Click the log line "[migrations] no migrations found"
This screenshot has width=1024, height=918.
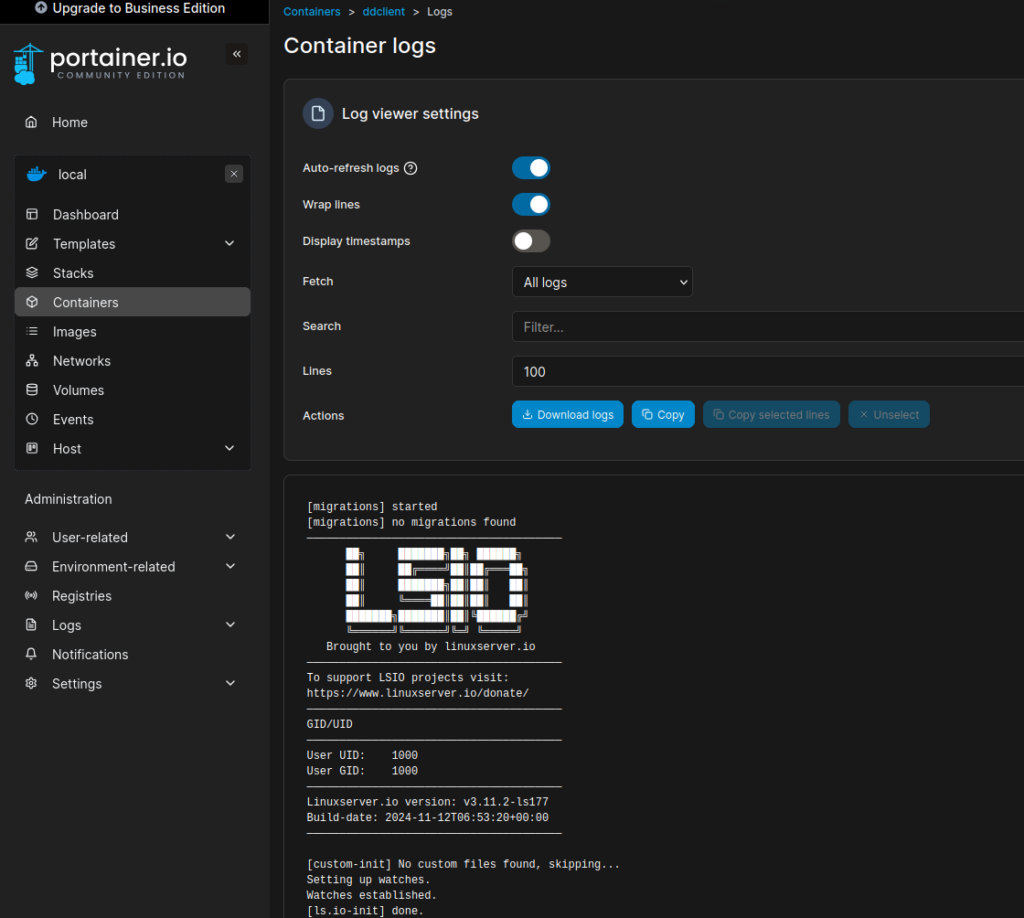(411, 522)
